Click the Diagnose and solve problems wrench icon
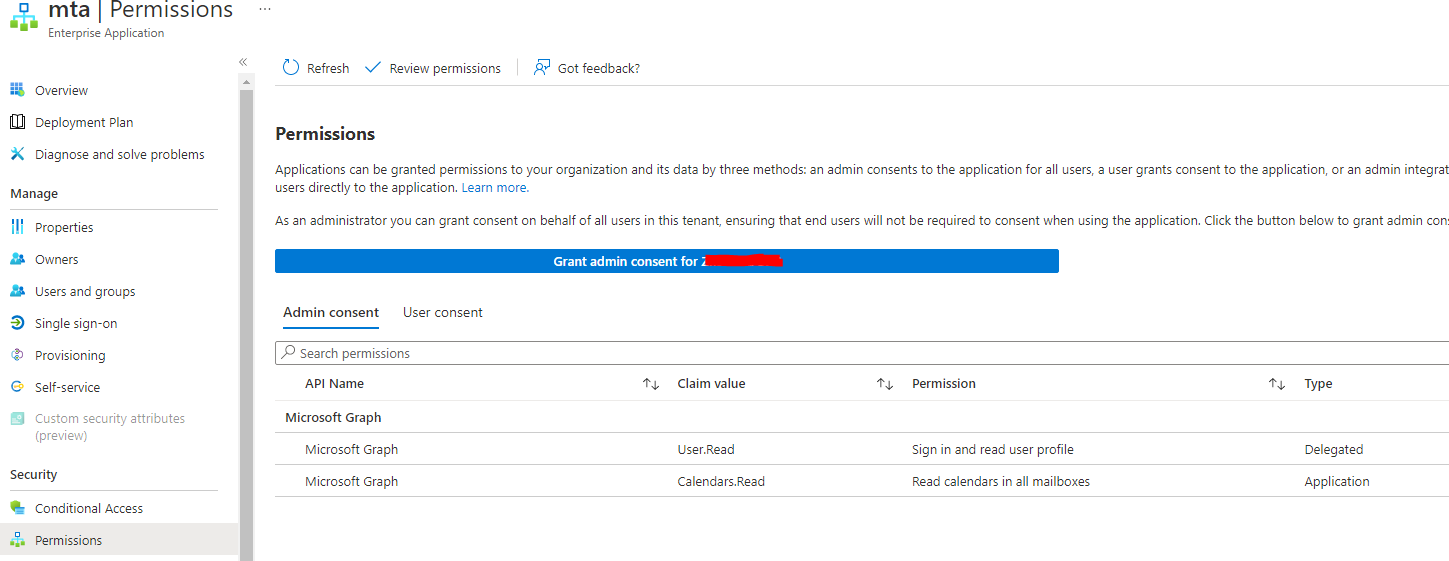1449x561 pixels. [17, 154]
